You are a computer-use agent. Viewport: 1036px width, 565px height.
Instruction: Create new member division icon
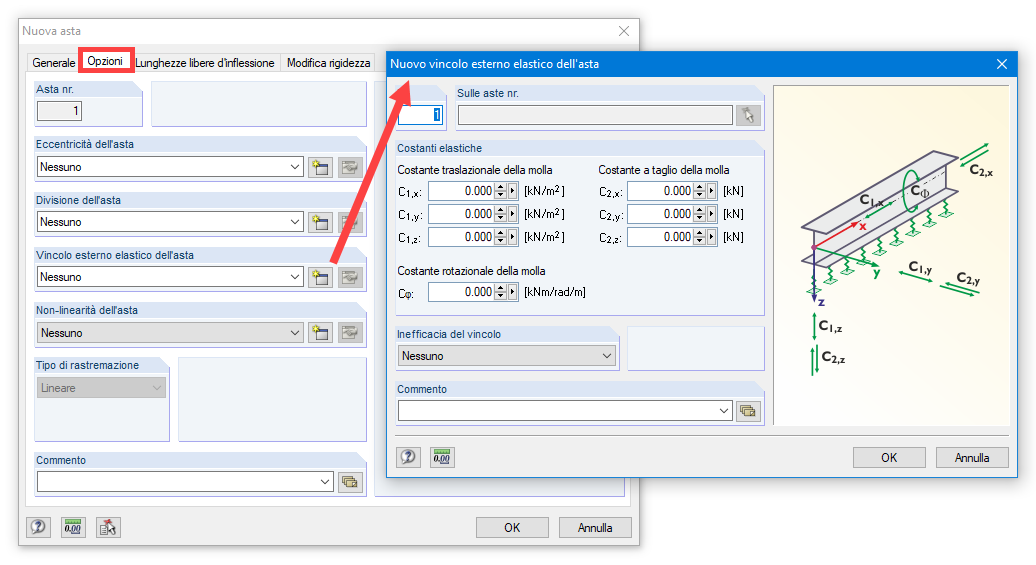click(x=320, y=222)
